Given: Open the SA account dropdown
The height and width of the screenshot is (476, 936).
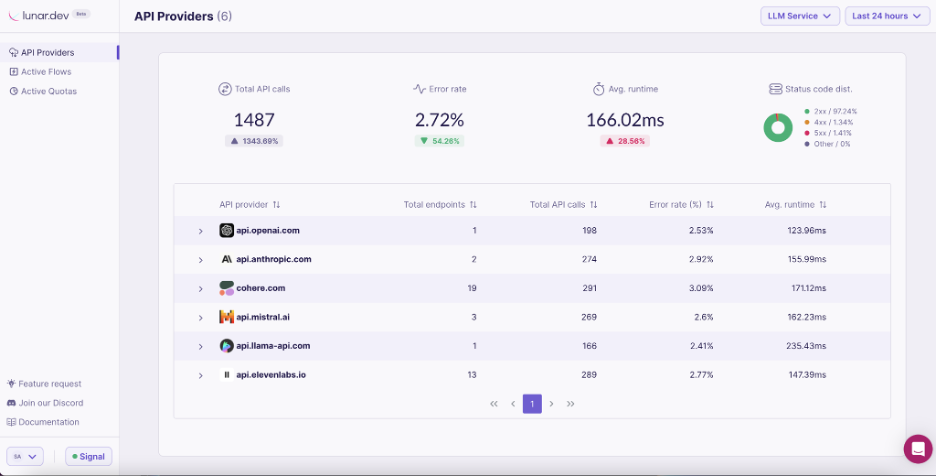Looking at the screenshot, I should [x=25, y=456].
